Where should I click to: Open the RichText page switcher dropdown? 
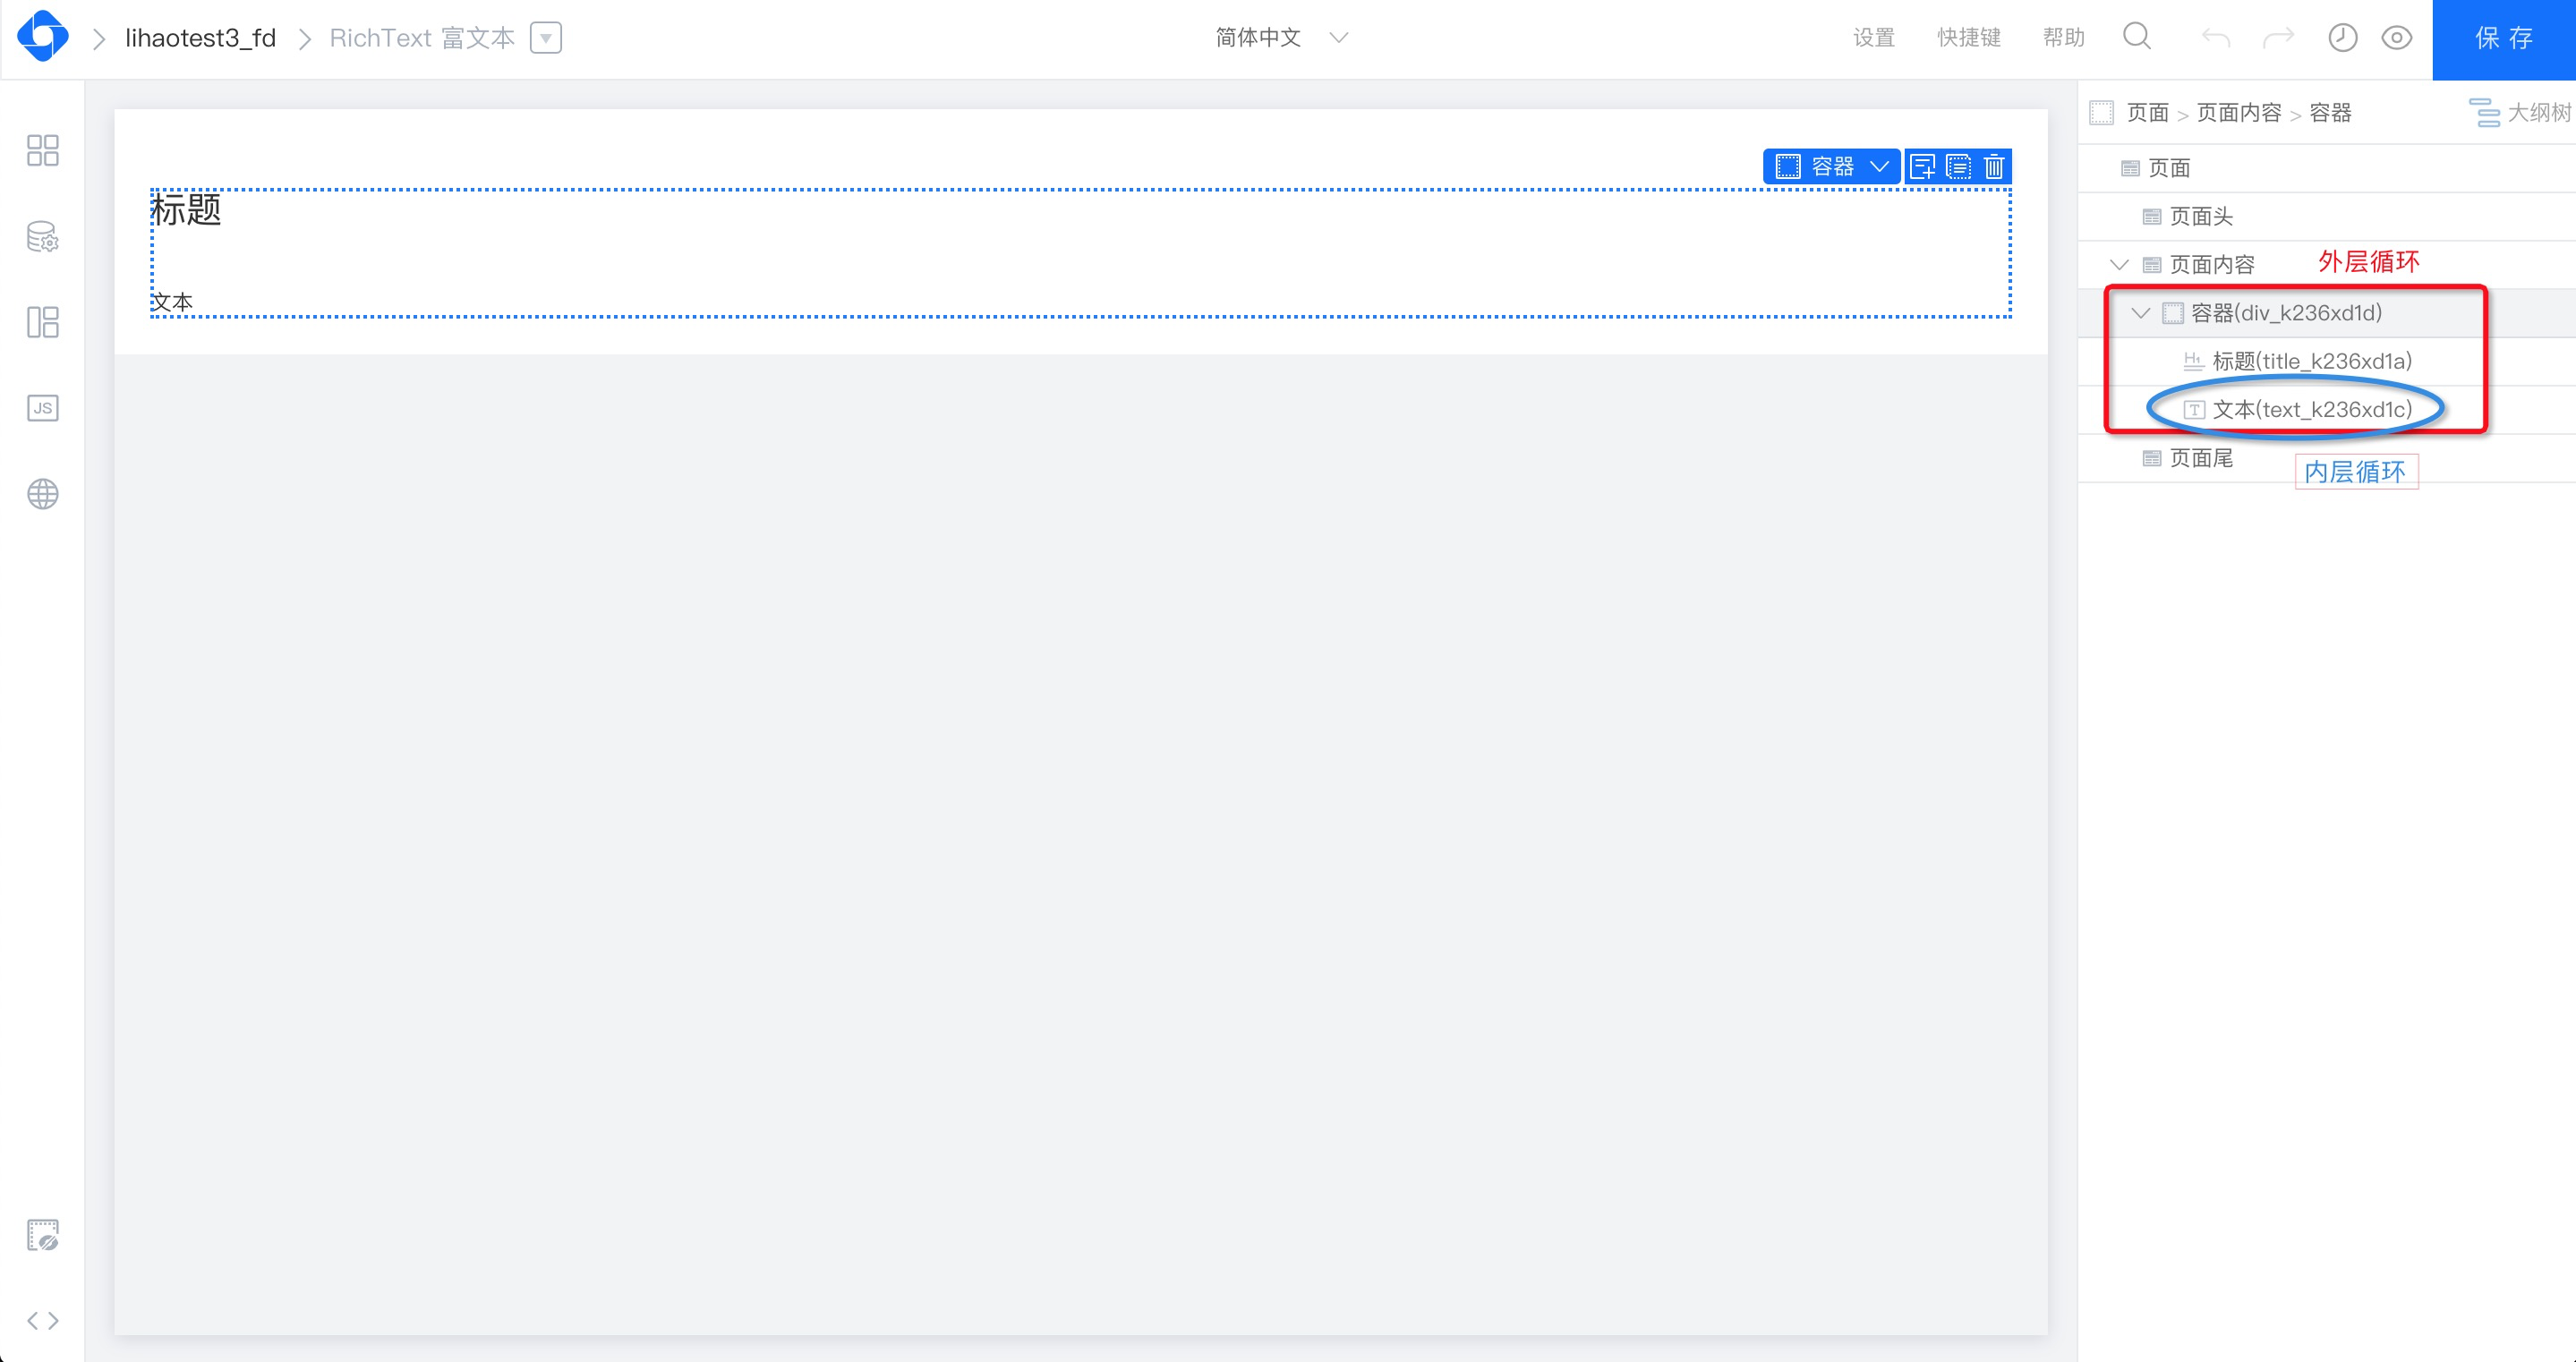click(545, 38)
